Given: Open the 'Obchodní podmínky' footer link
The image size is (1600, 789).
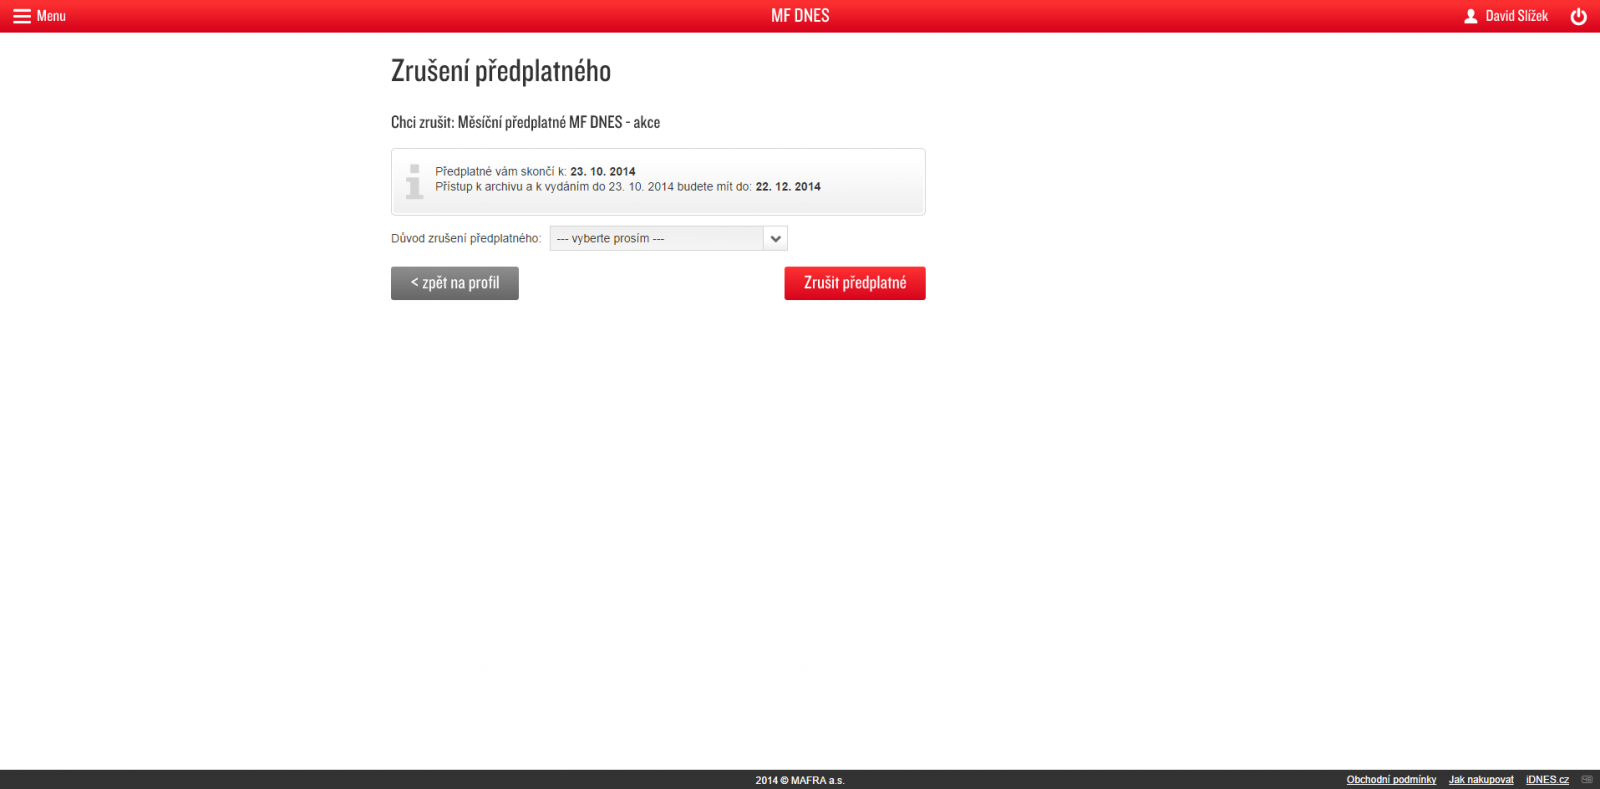Looking at the screenshot, I should tap(1391, 780).
